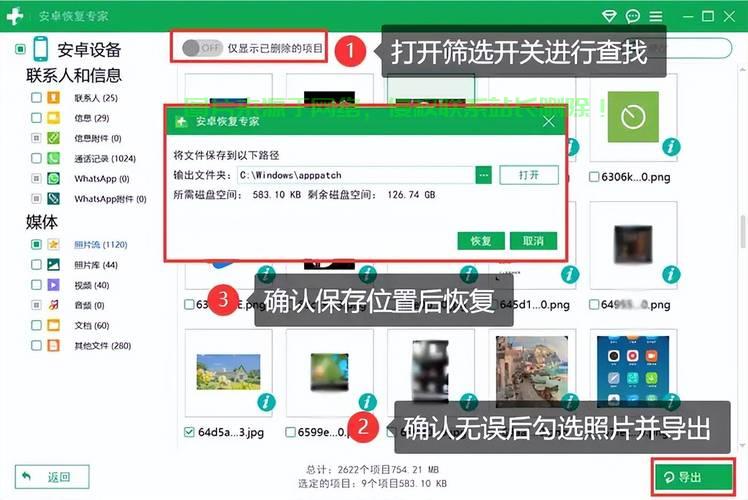Click the call log (通话记录) phone icon
Image resolution: width=748 pixels, height=500 pixels.
click(x=53, y=158)
